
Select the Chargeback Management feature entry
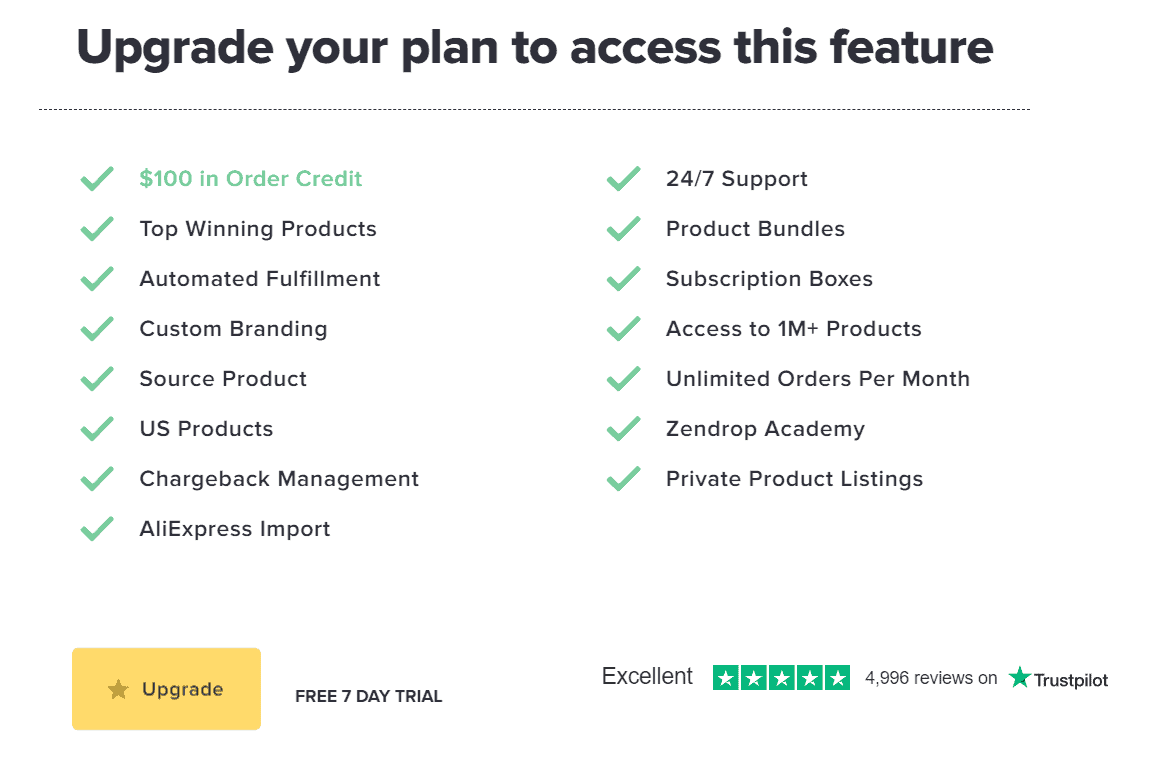point(279,479)
